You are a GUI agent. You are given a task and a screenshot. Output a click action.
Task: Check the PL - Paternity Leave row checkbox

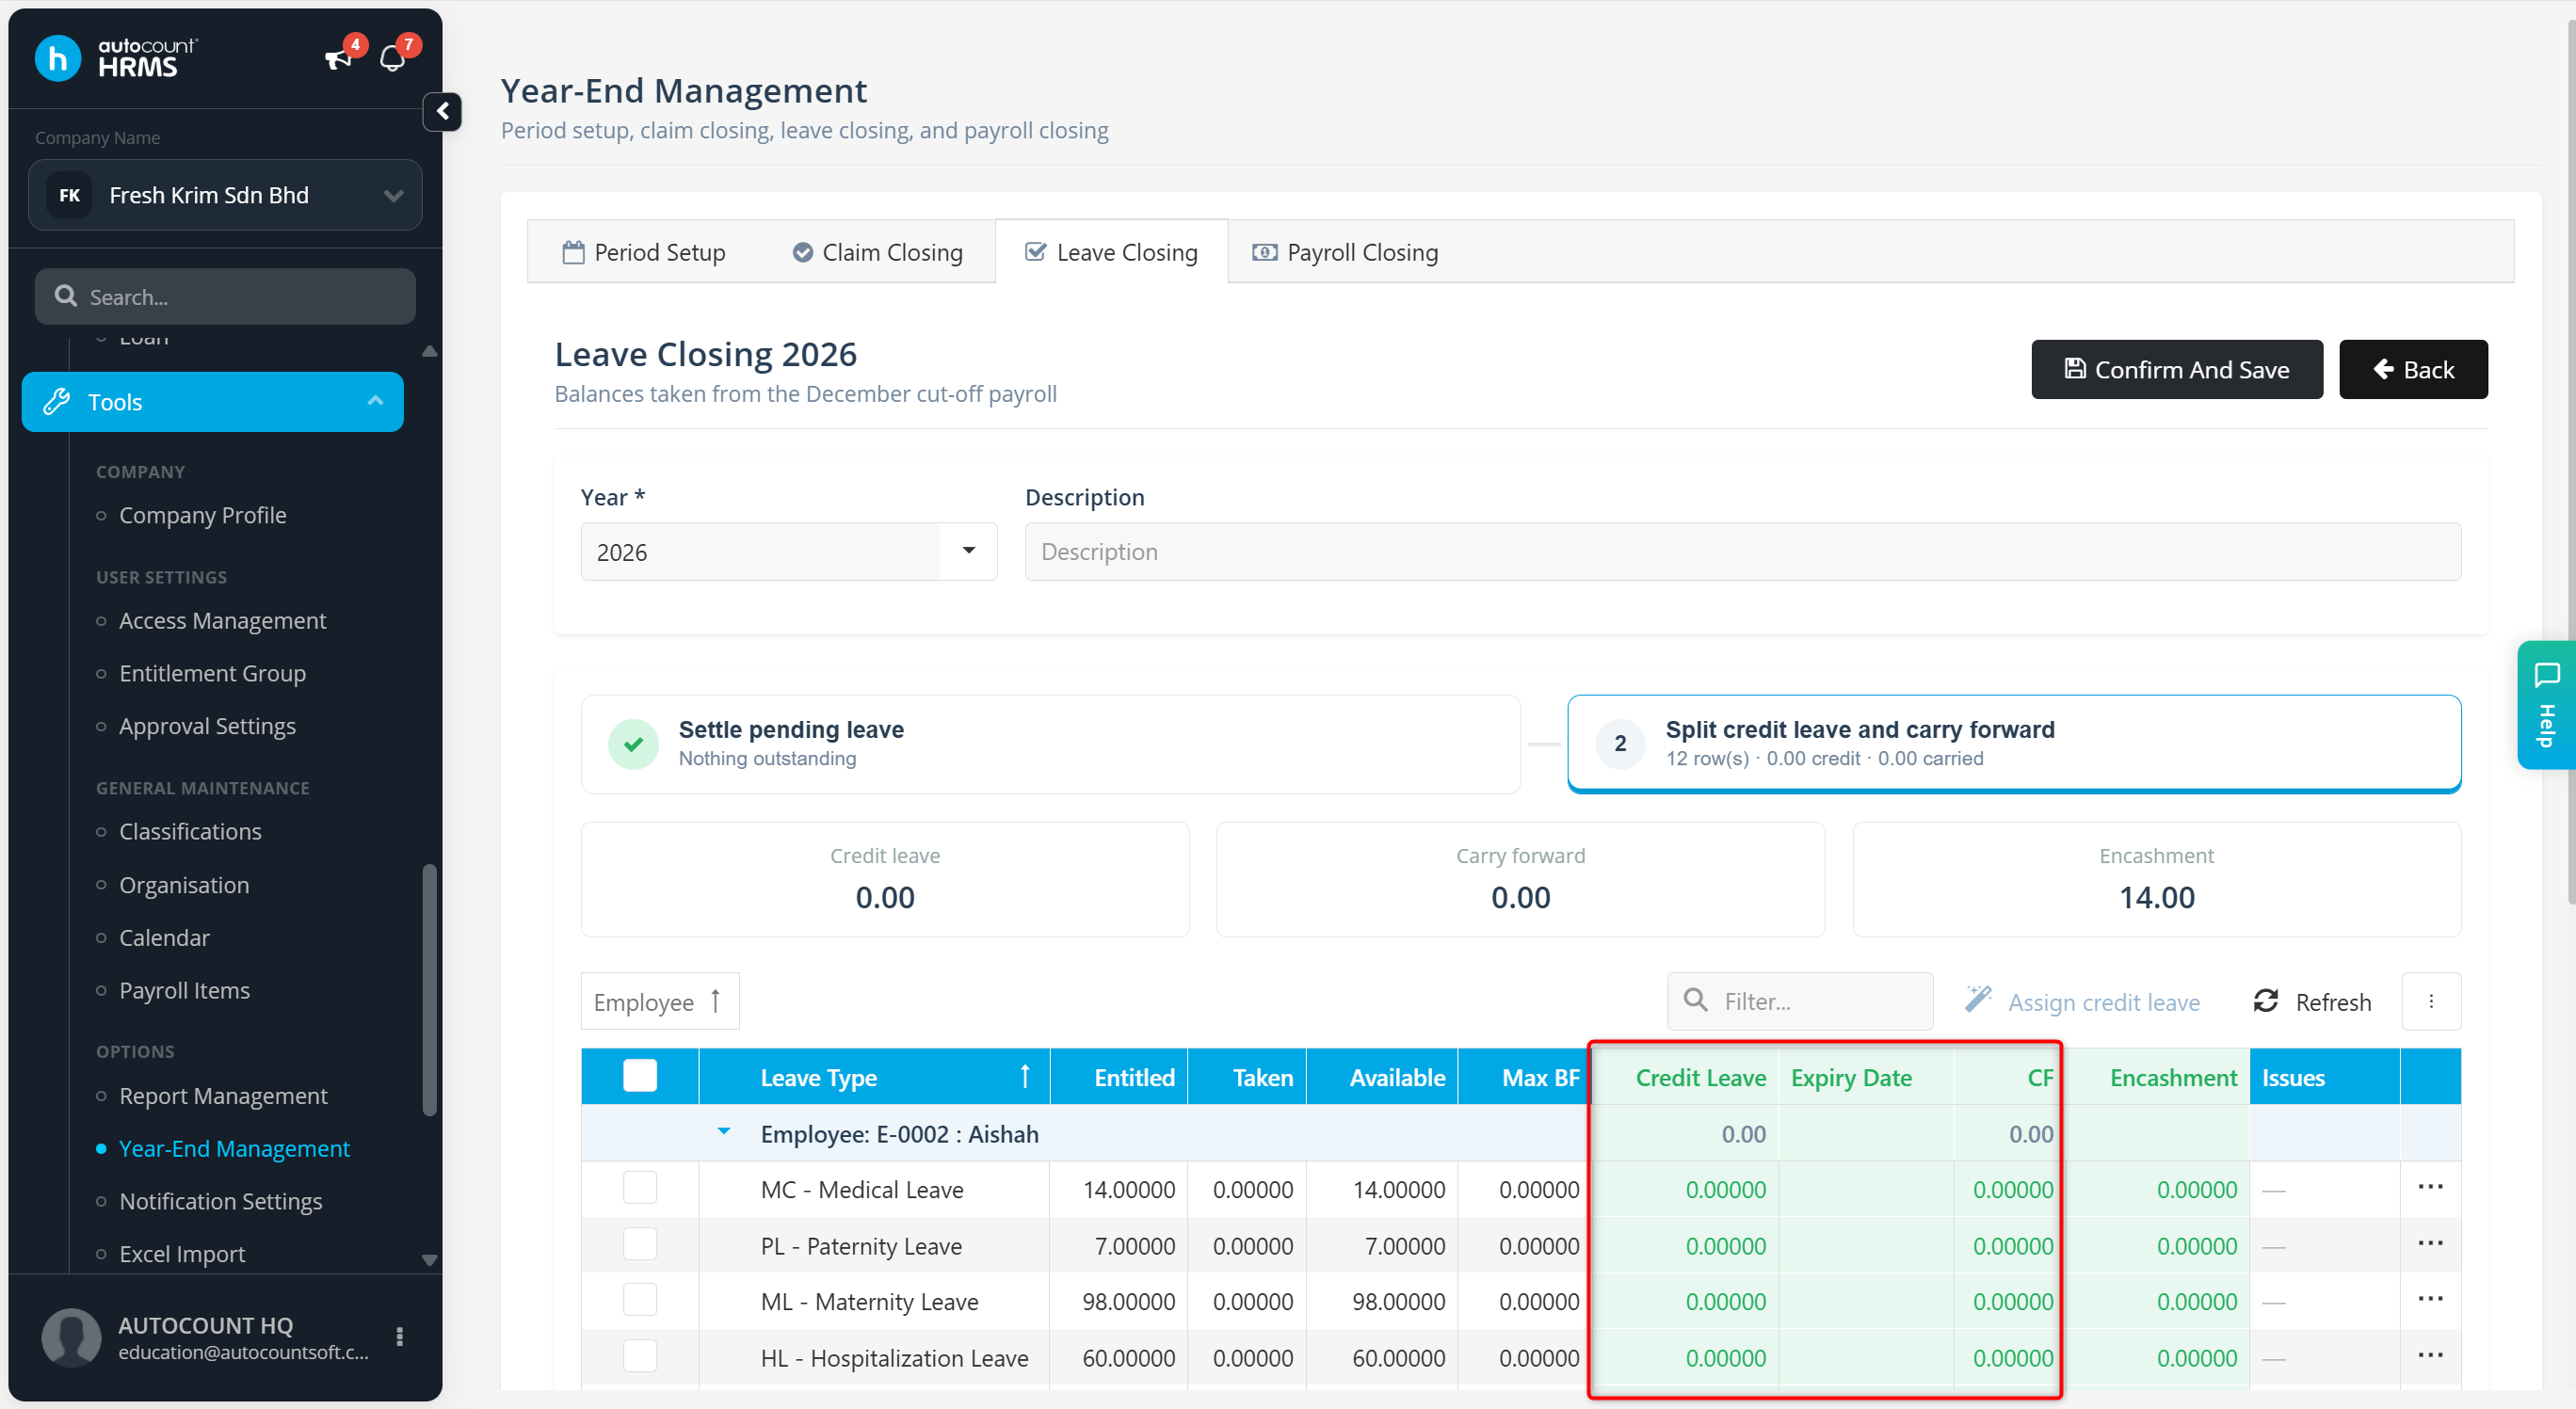click(x=639, y=1245)
